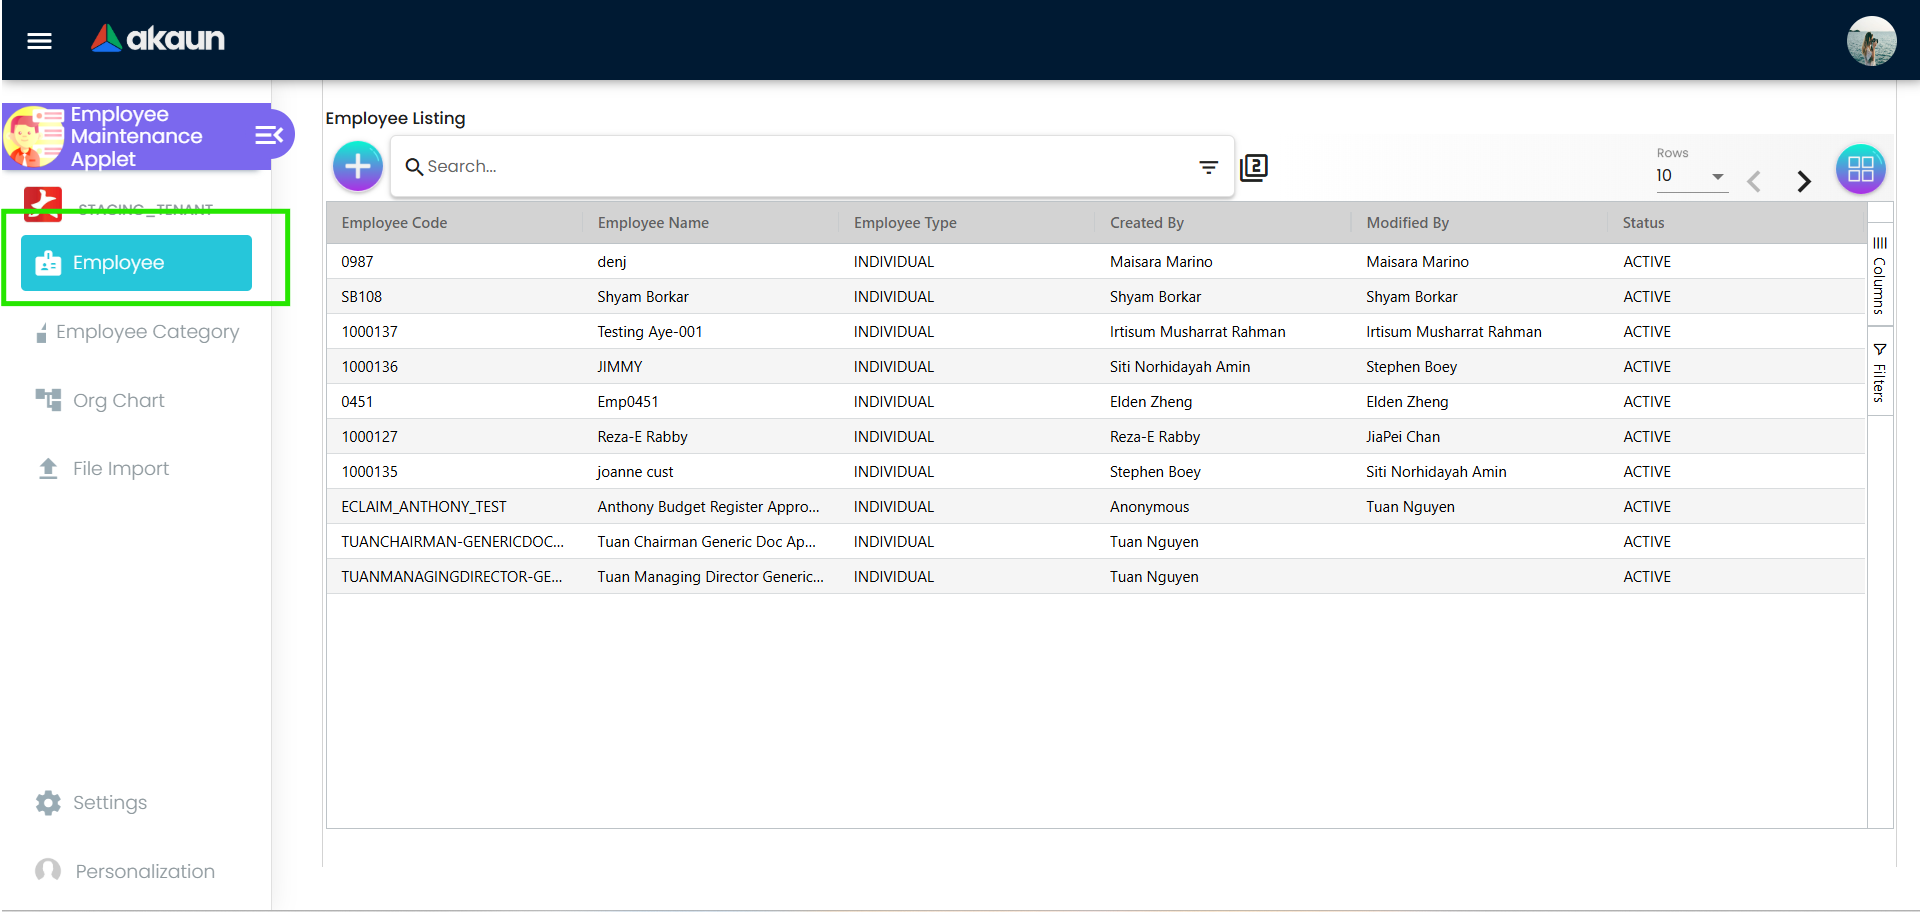The image size is (1920, 912).
Task: Show the Filters panel on the right edge
Action: click(x=1881, y=373)
